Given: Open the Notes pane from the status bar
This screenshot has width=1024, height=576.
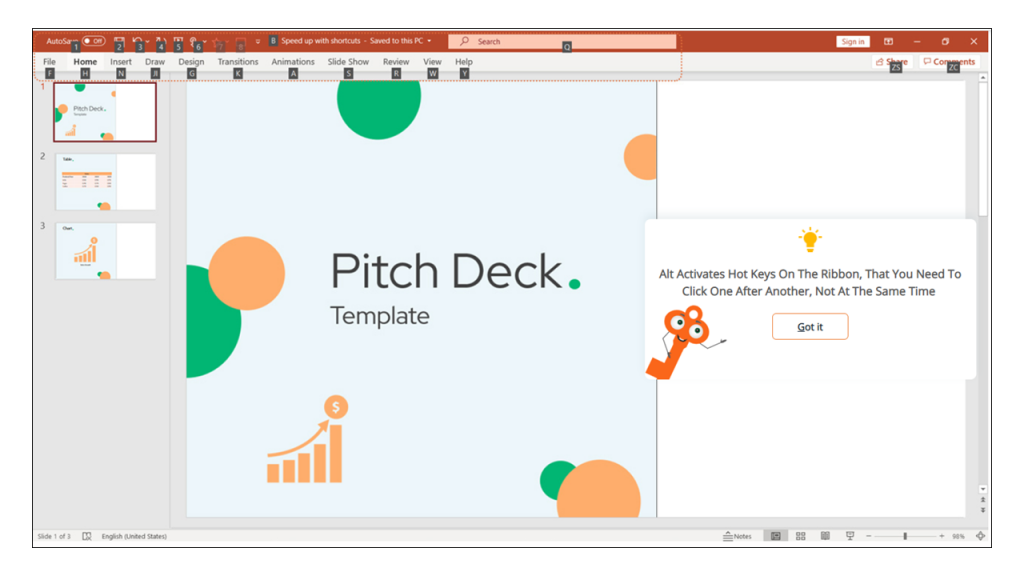Looking at the screenshot, I should click(739, 536).
